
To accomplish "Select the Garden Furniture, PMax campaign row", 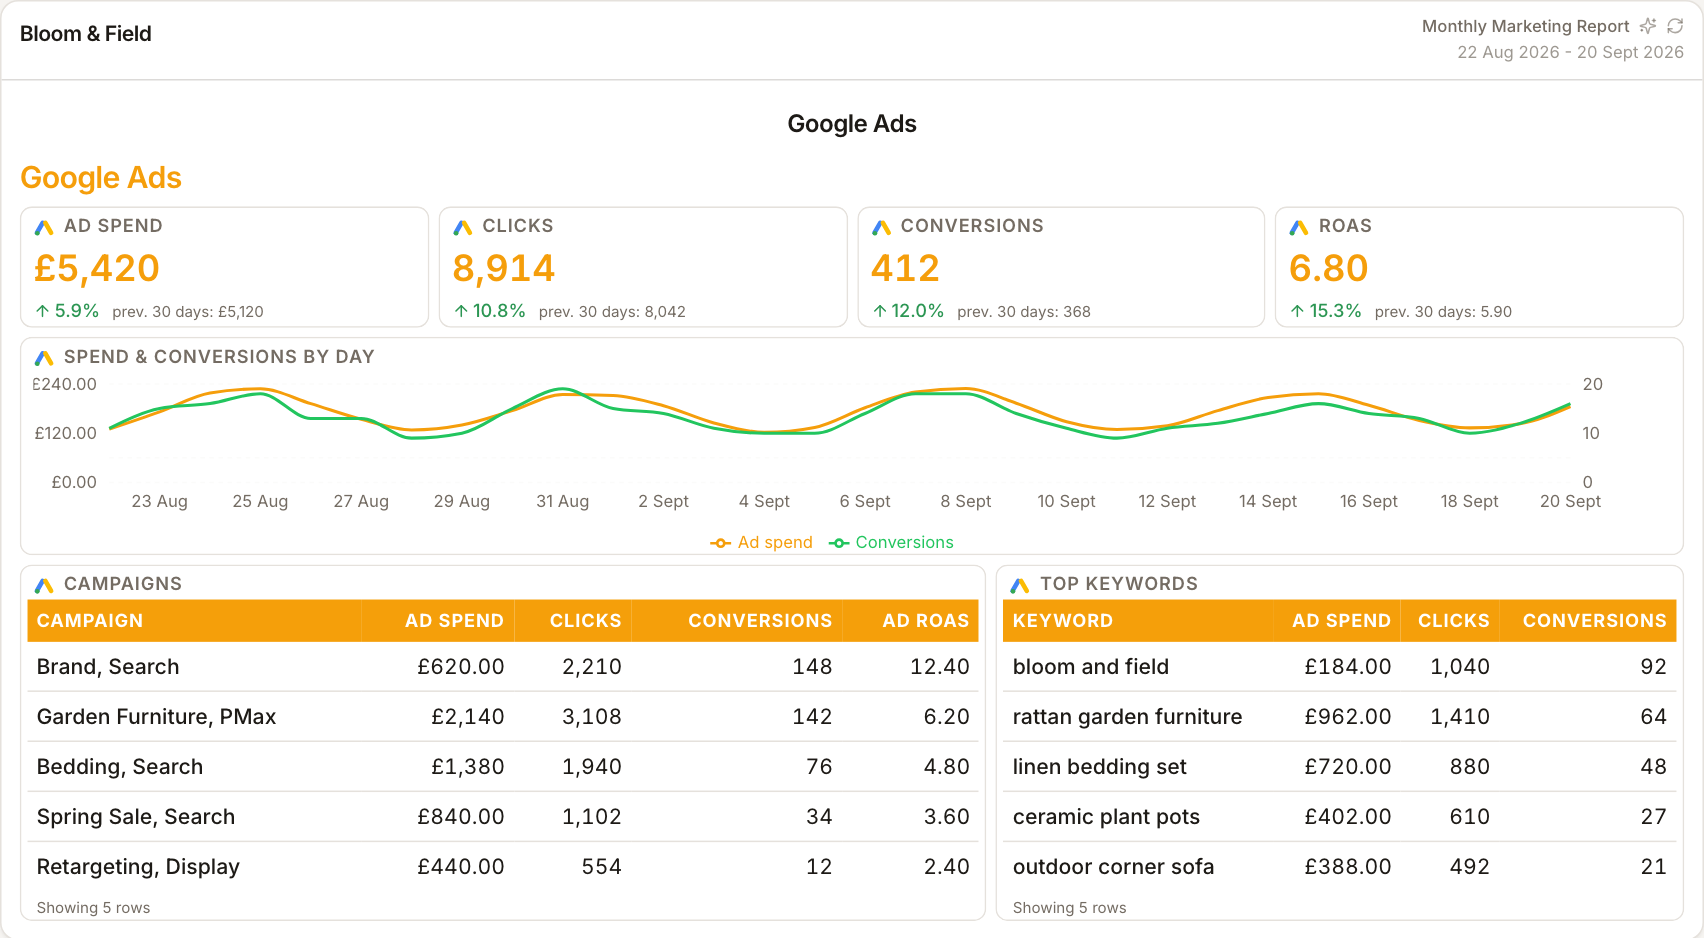I will [502, 717].
